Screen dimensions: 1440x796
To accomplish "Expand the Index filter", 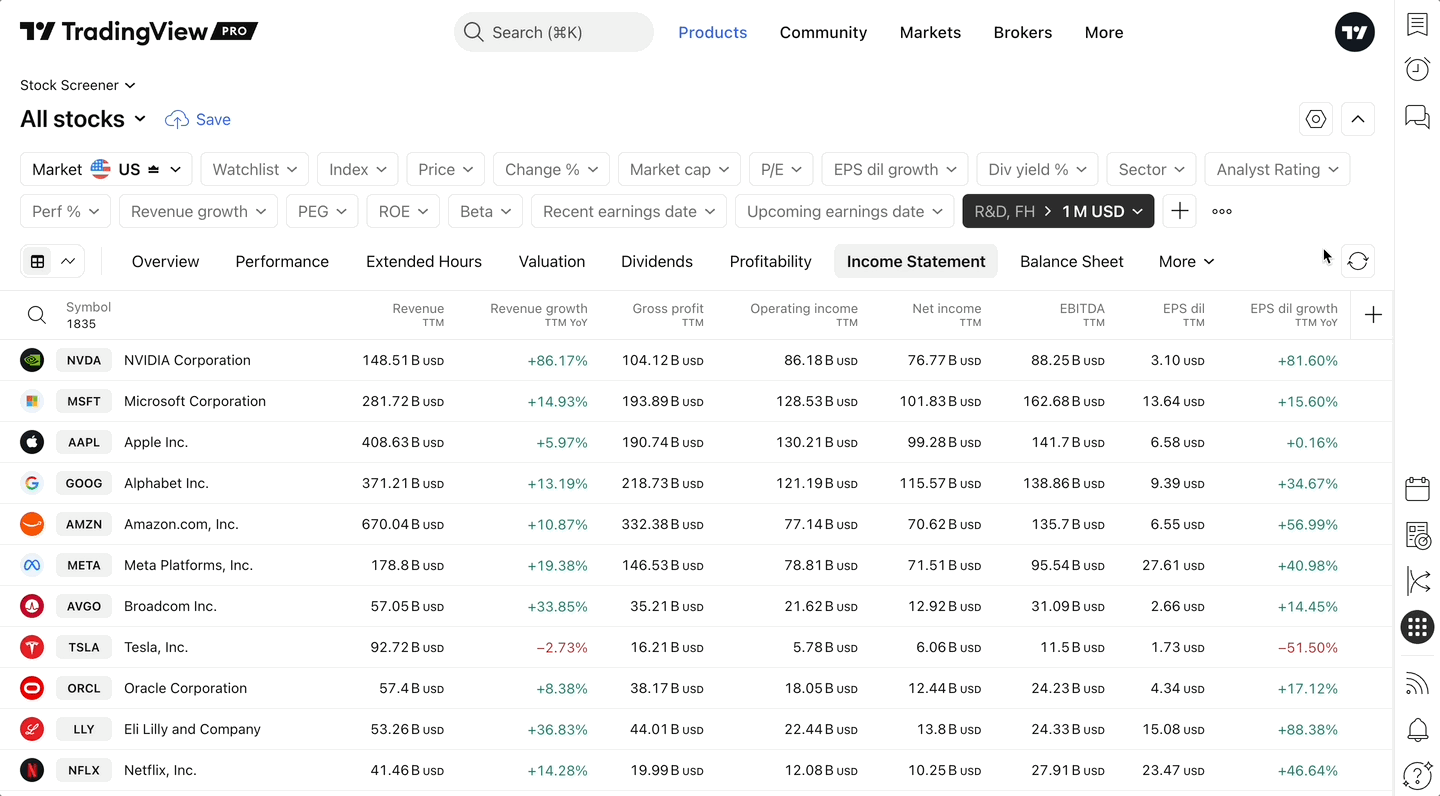I will (x=358, y=169).
